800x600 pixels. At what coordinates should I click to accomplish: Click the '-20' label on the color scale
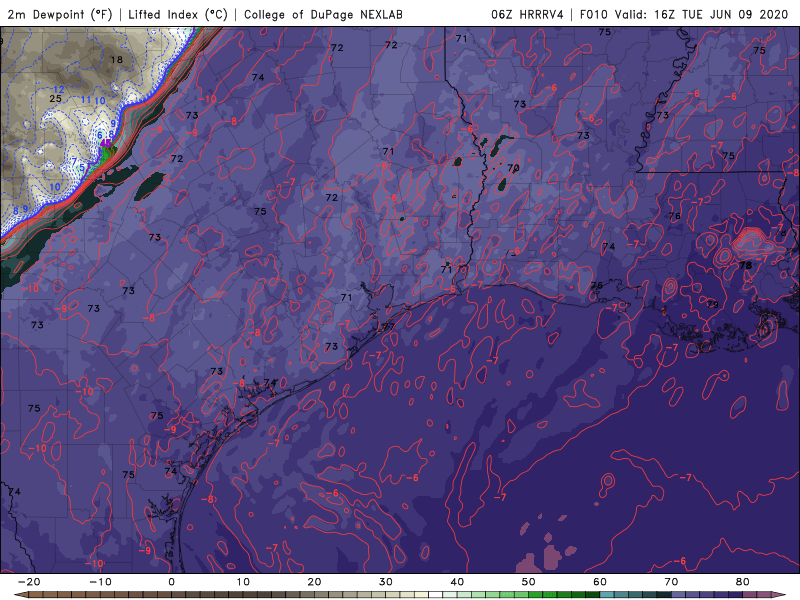(x=29, y=582)
